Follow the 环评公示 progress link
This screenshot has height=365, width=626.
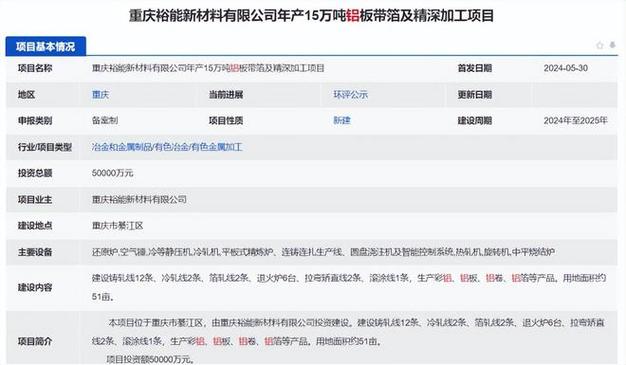click(351, 95)
